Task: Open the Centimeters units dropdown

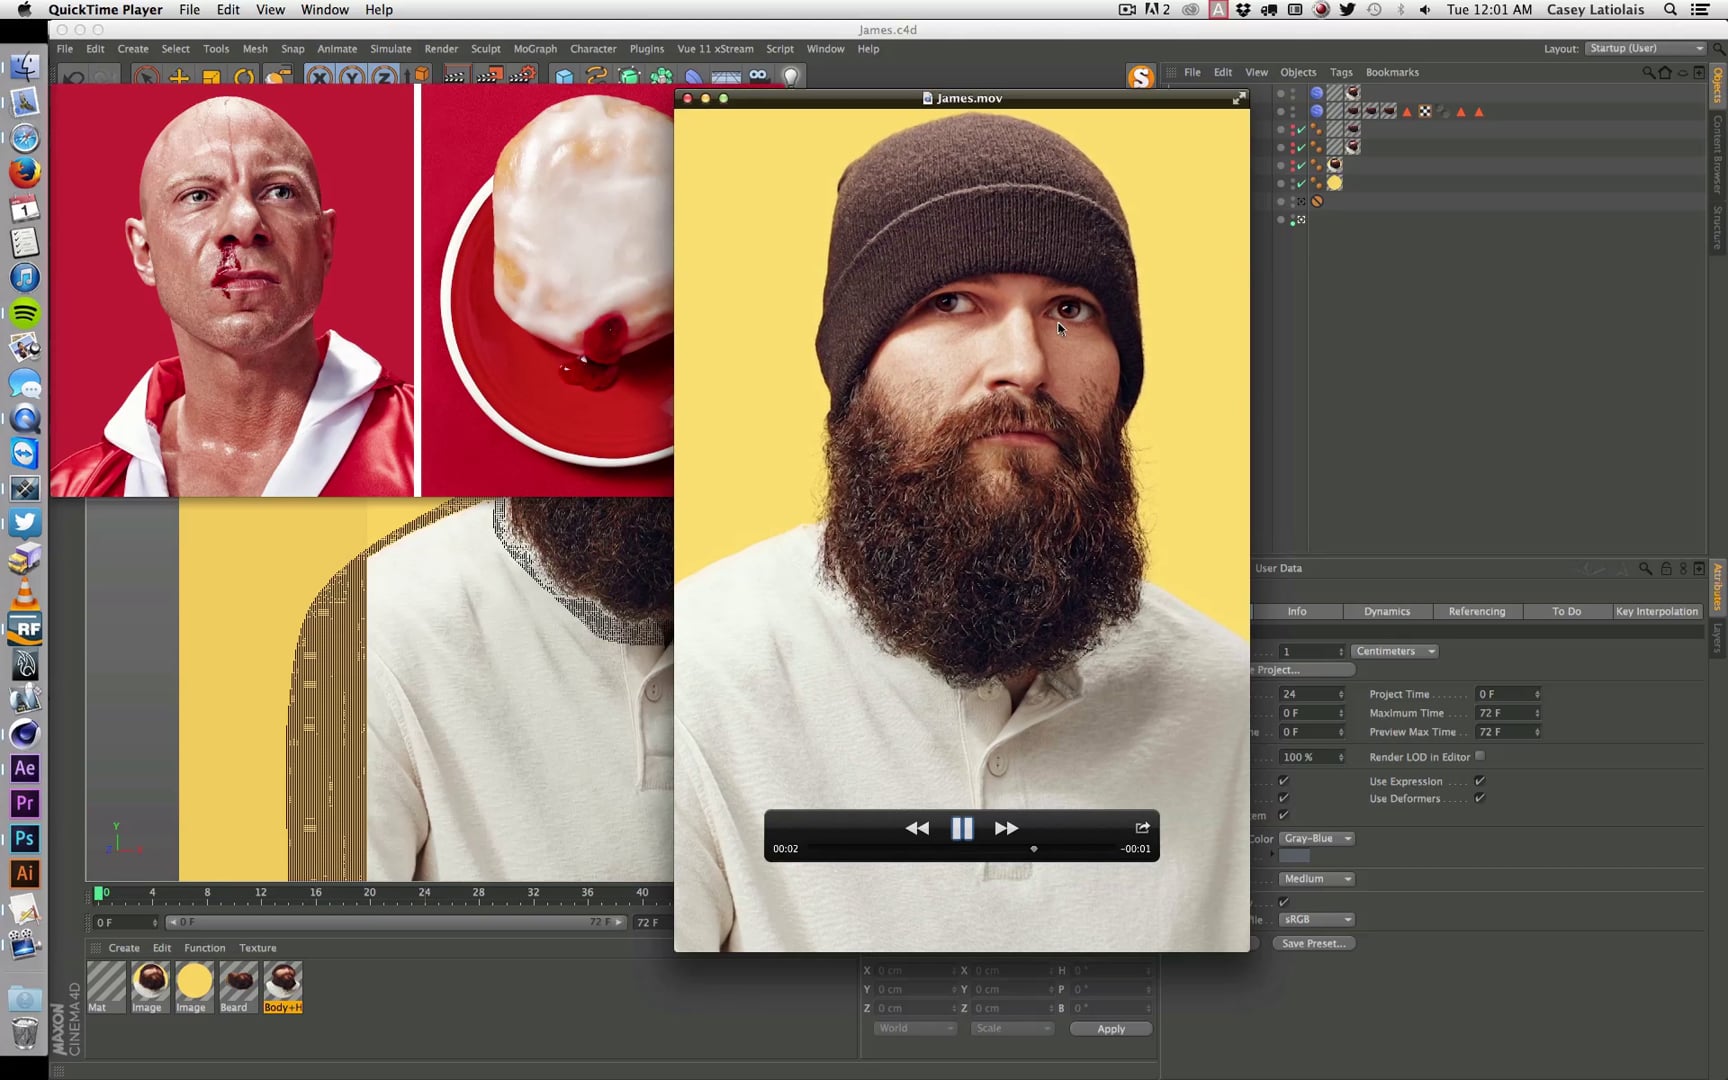Action: tap(1394, 651)
